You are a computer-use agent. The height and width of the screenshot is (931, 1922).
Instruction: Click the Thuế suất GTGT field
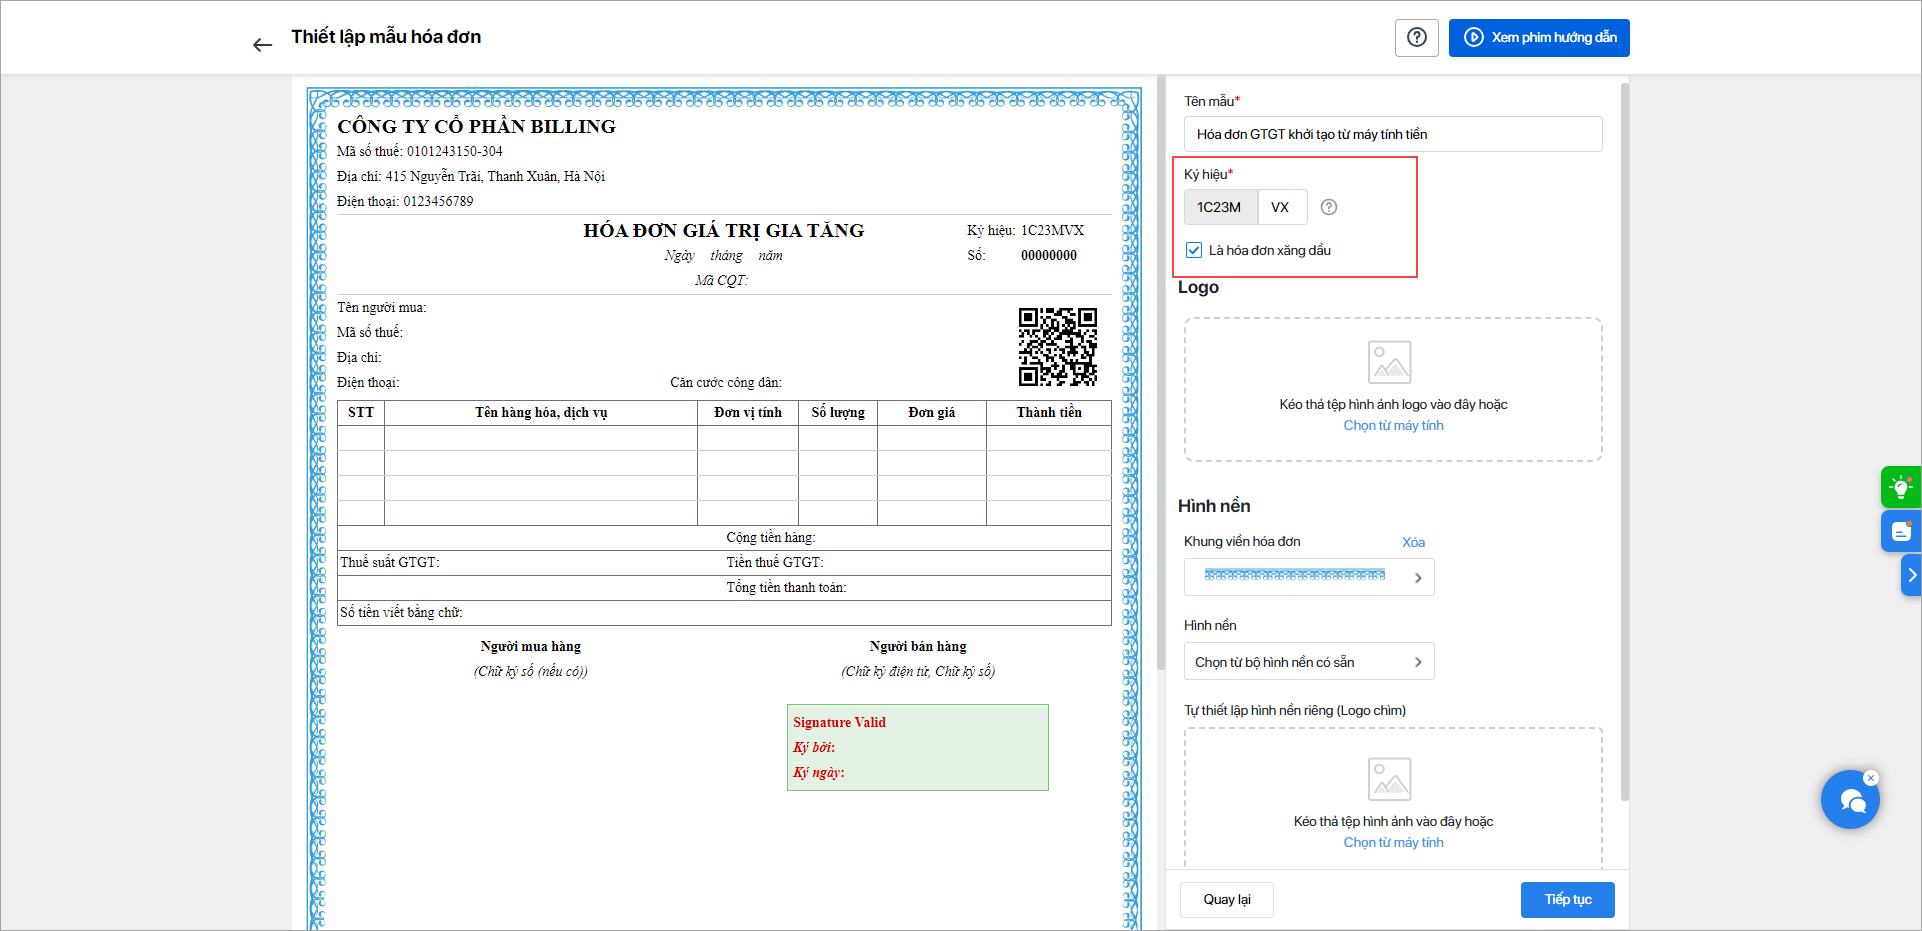point(390,563)
